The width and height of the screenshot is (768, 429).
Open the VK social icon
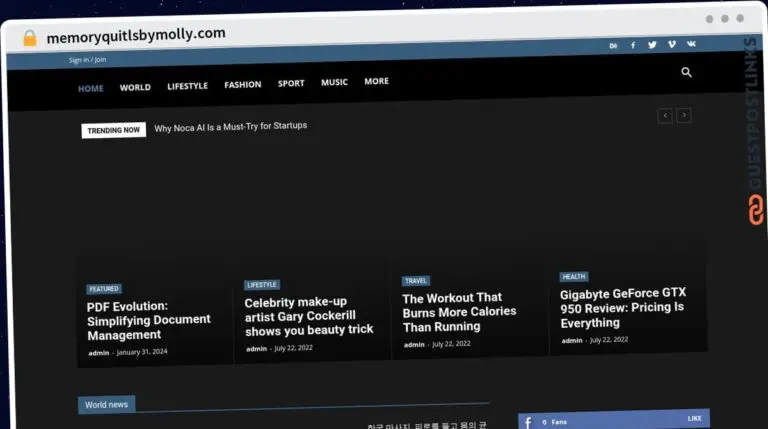coord(691,45)
